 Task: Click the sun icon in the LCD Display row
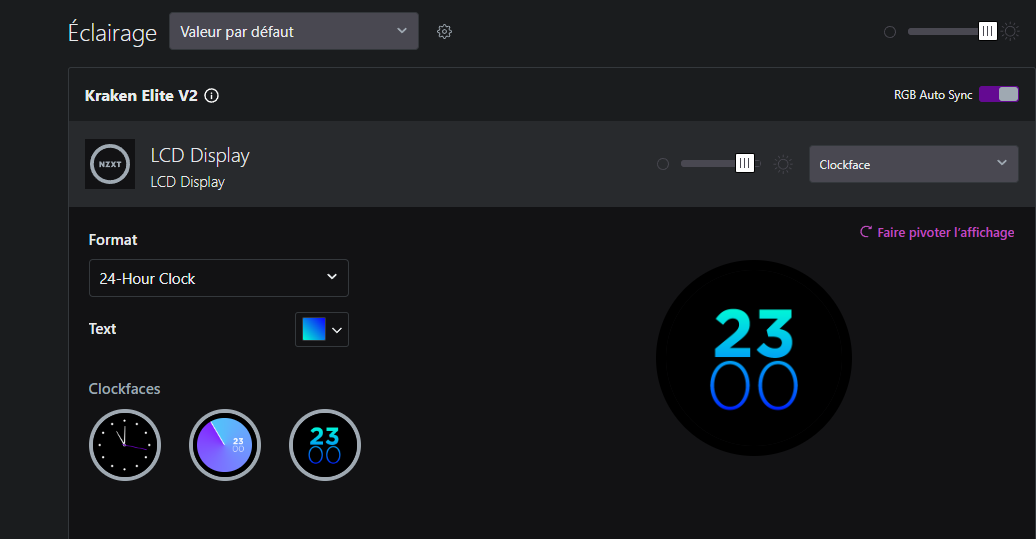click(x=783, y=164)
